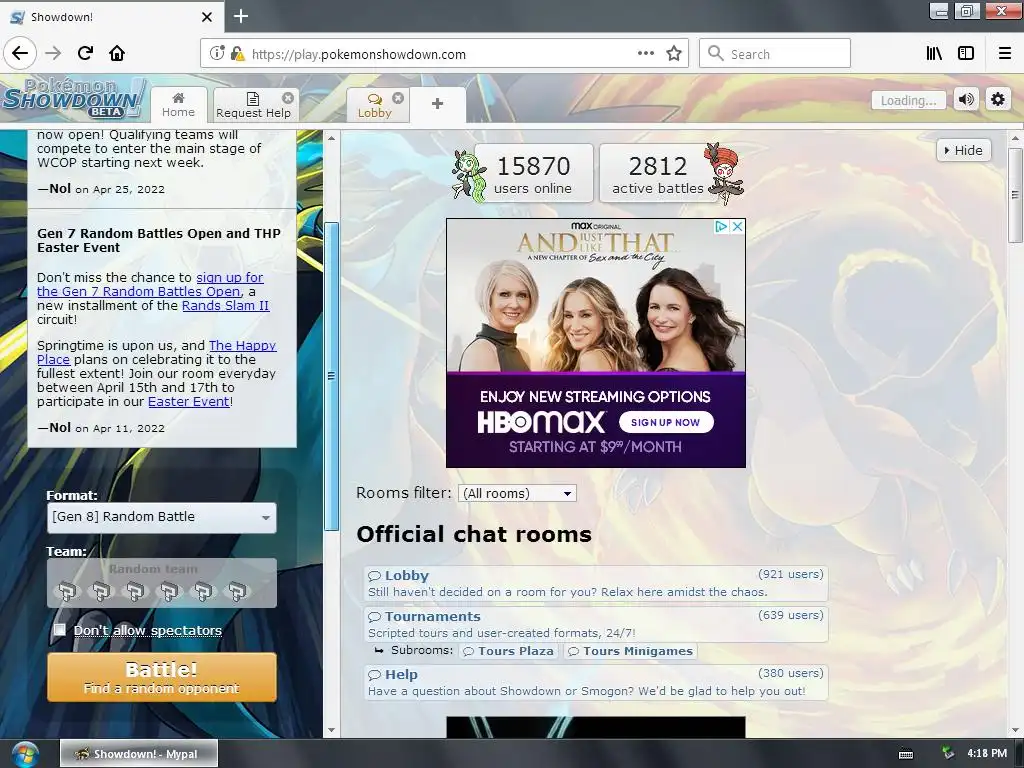Close the Lobby room tab
The height and width of the screenshot is (768, 1024).
tap(398, 97)
